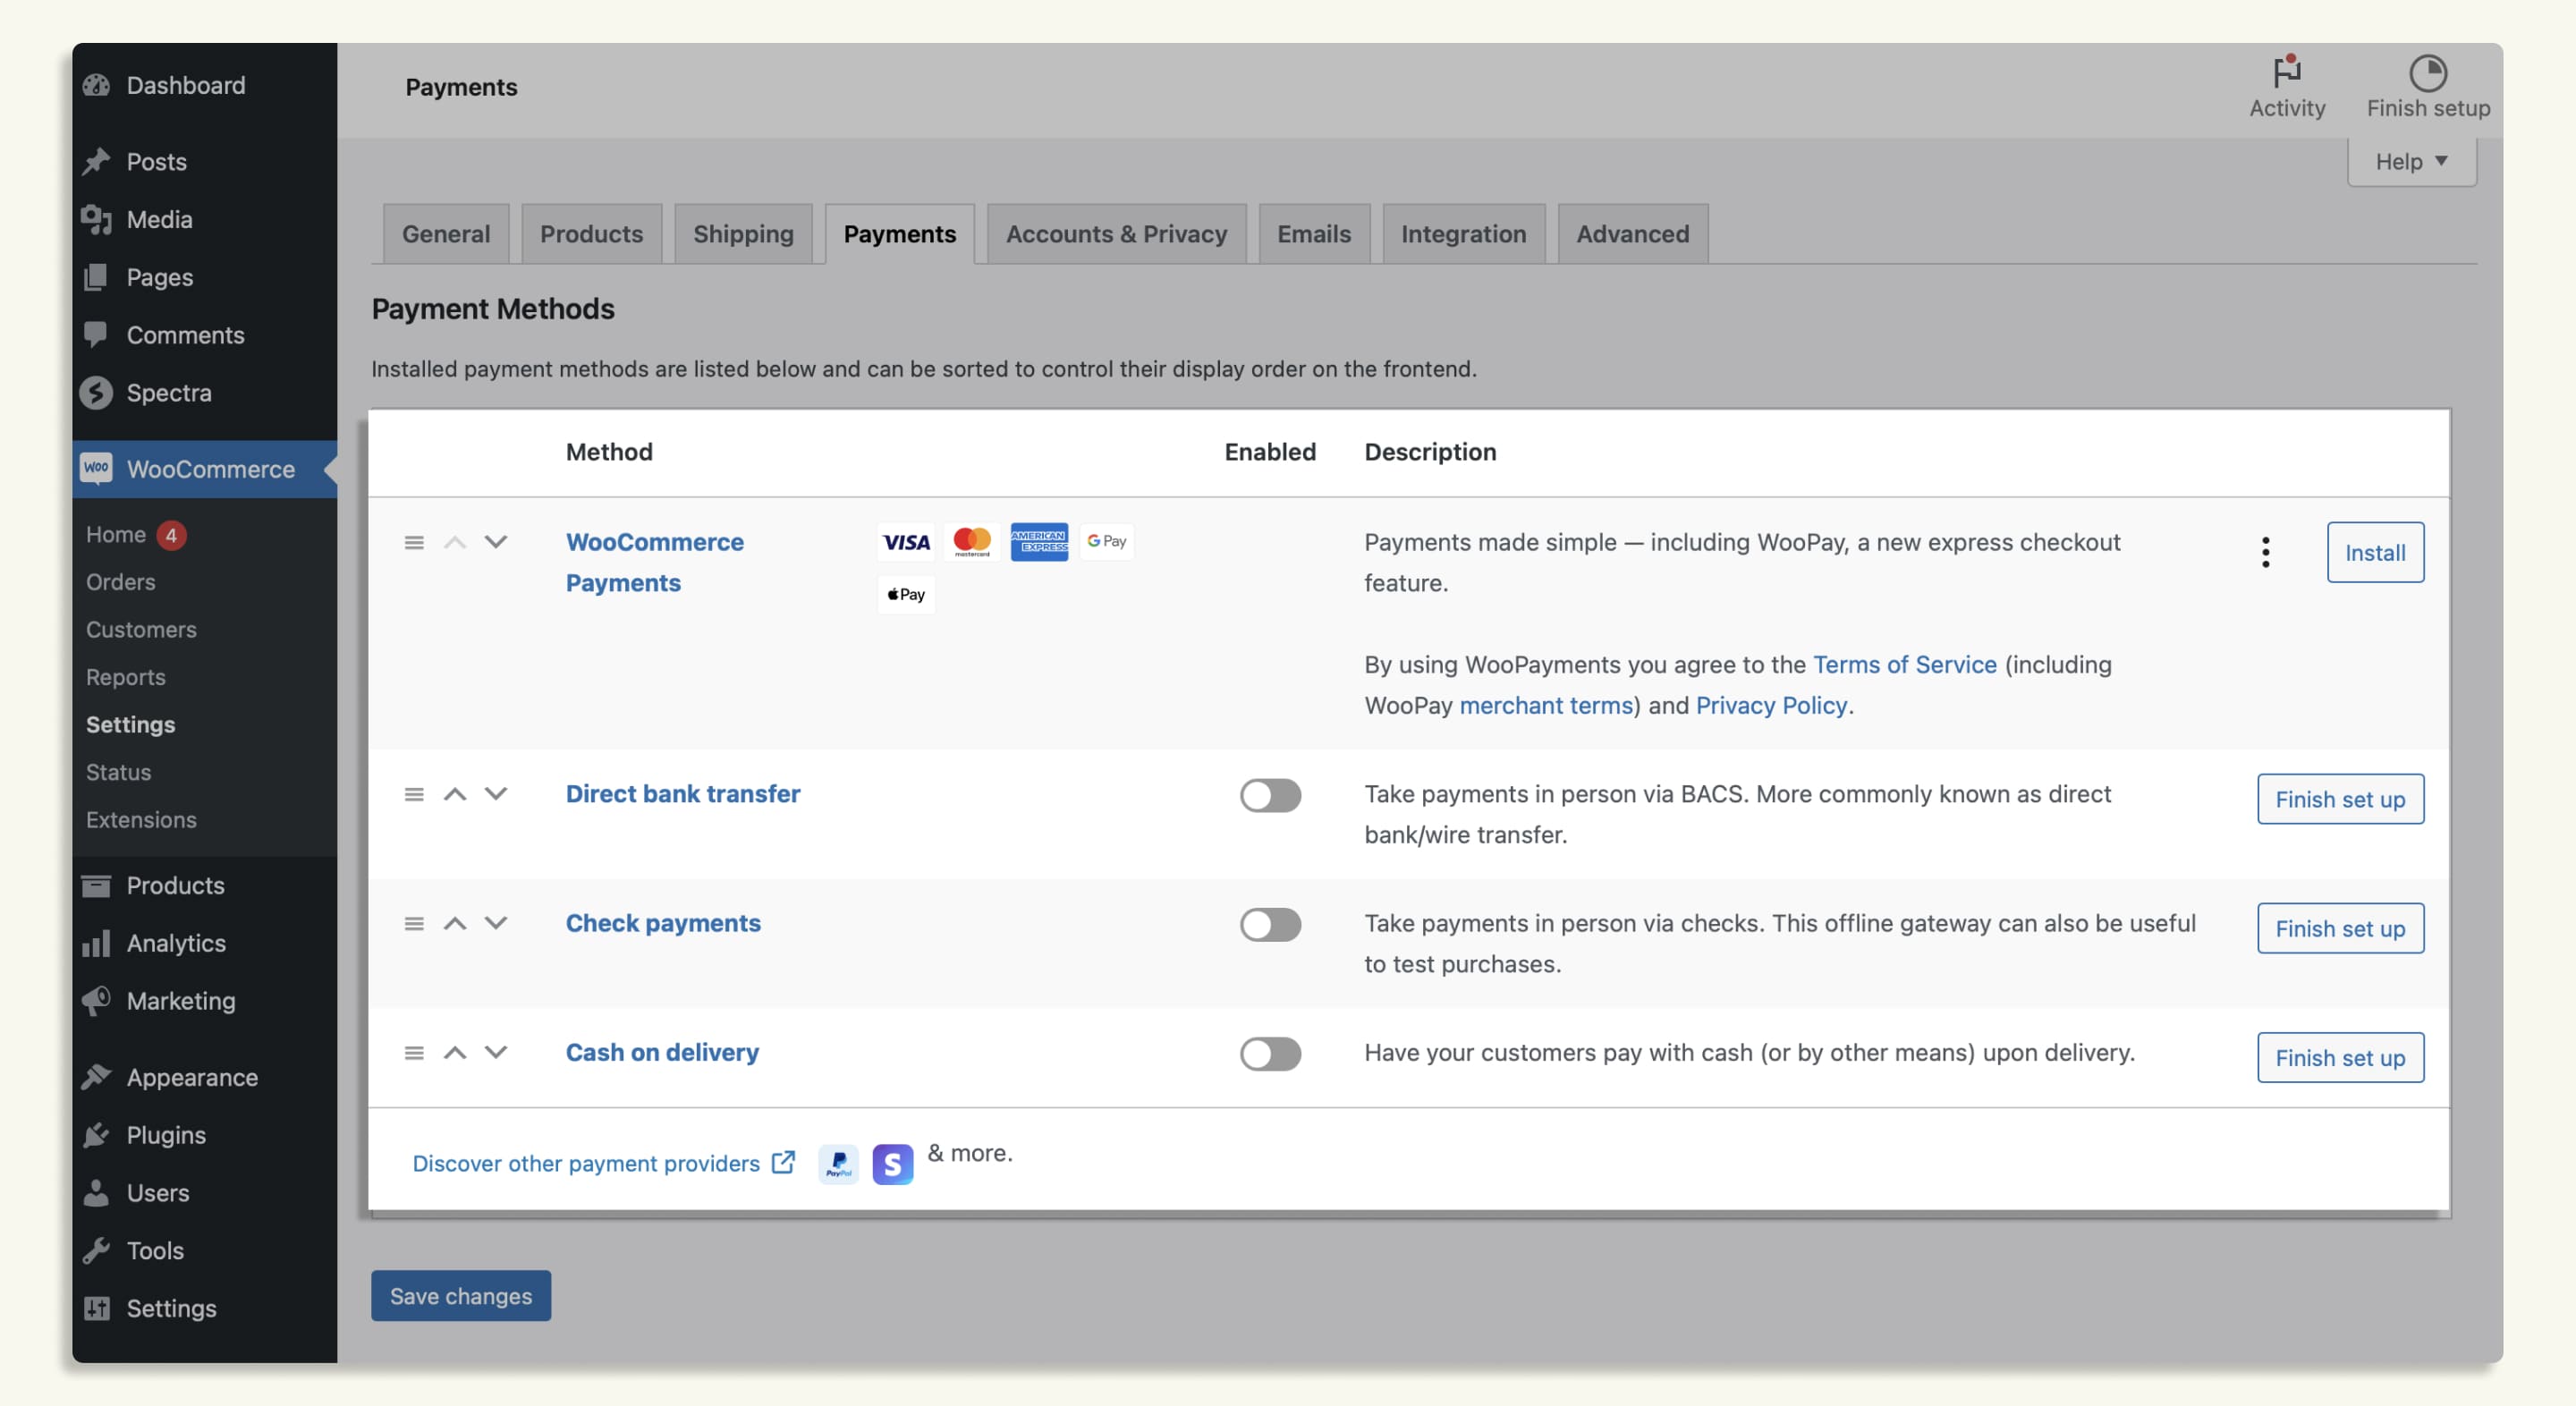Enable the Direct bank transfer toggle
The width and height of the screenshot is (2576, 1406).
(1270, 795)
